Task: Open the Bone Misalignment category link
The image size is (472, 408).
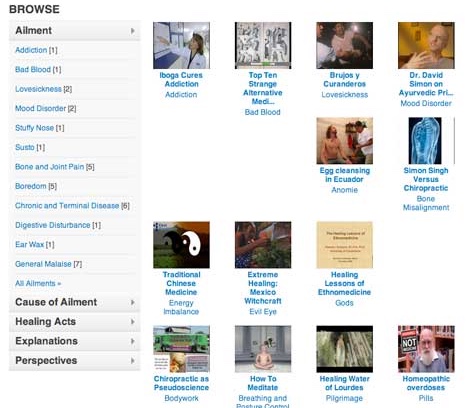Action: [426, 203]
